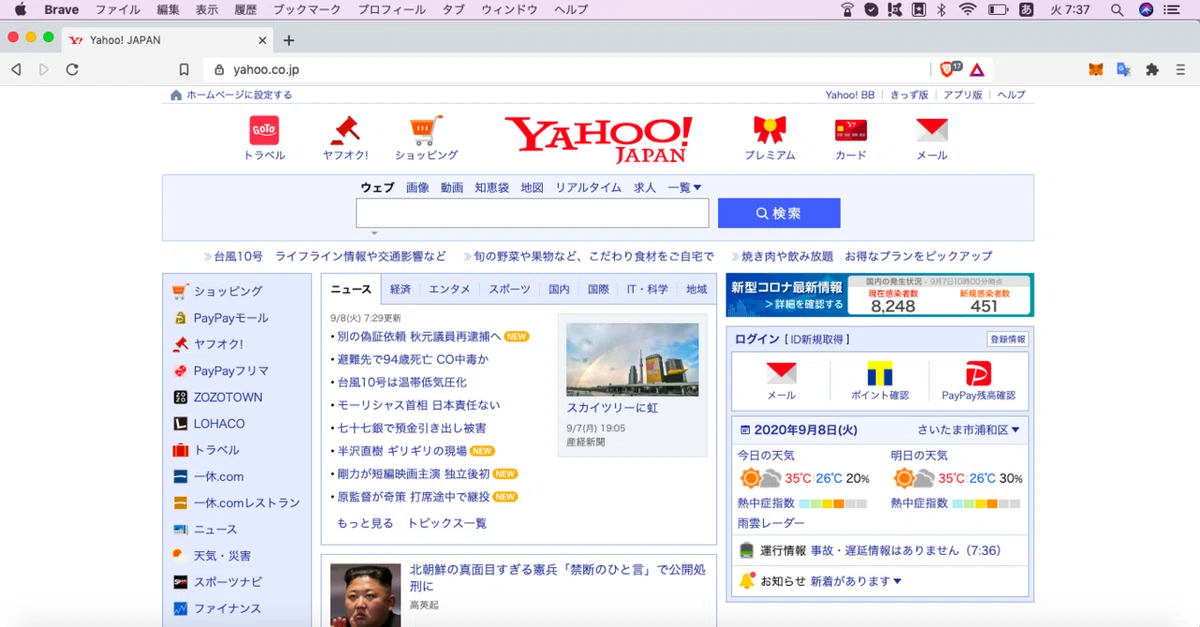Open Brave's hamburger menu

pyautogui.click(x=1181, y=70)
